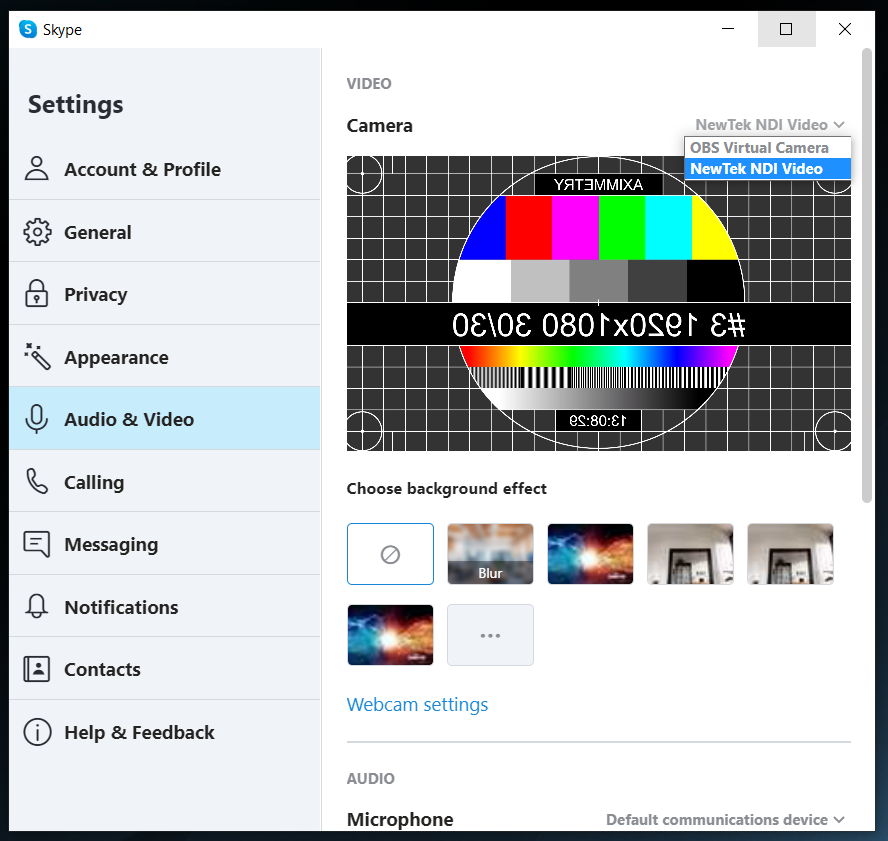Open Messaging settings
The width and height of the screenshot is (888, 841).
click(165, 544)
